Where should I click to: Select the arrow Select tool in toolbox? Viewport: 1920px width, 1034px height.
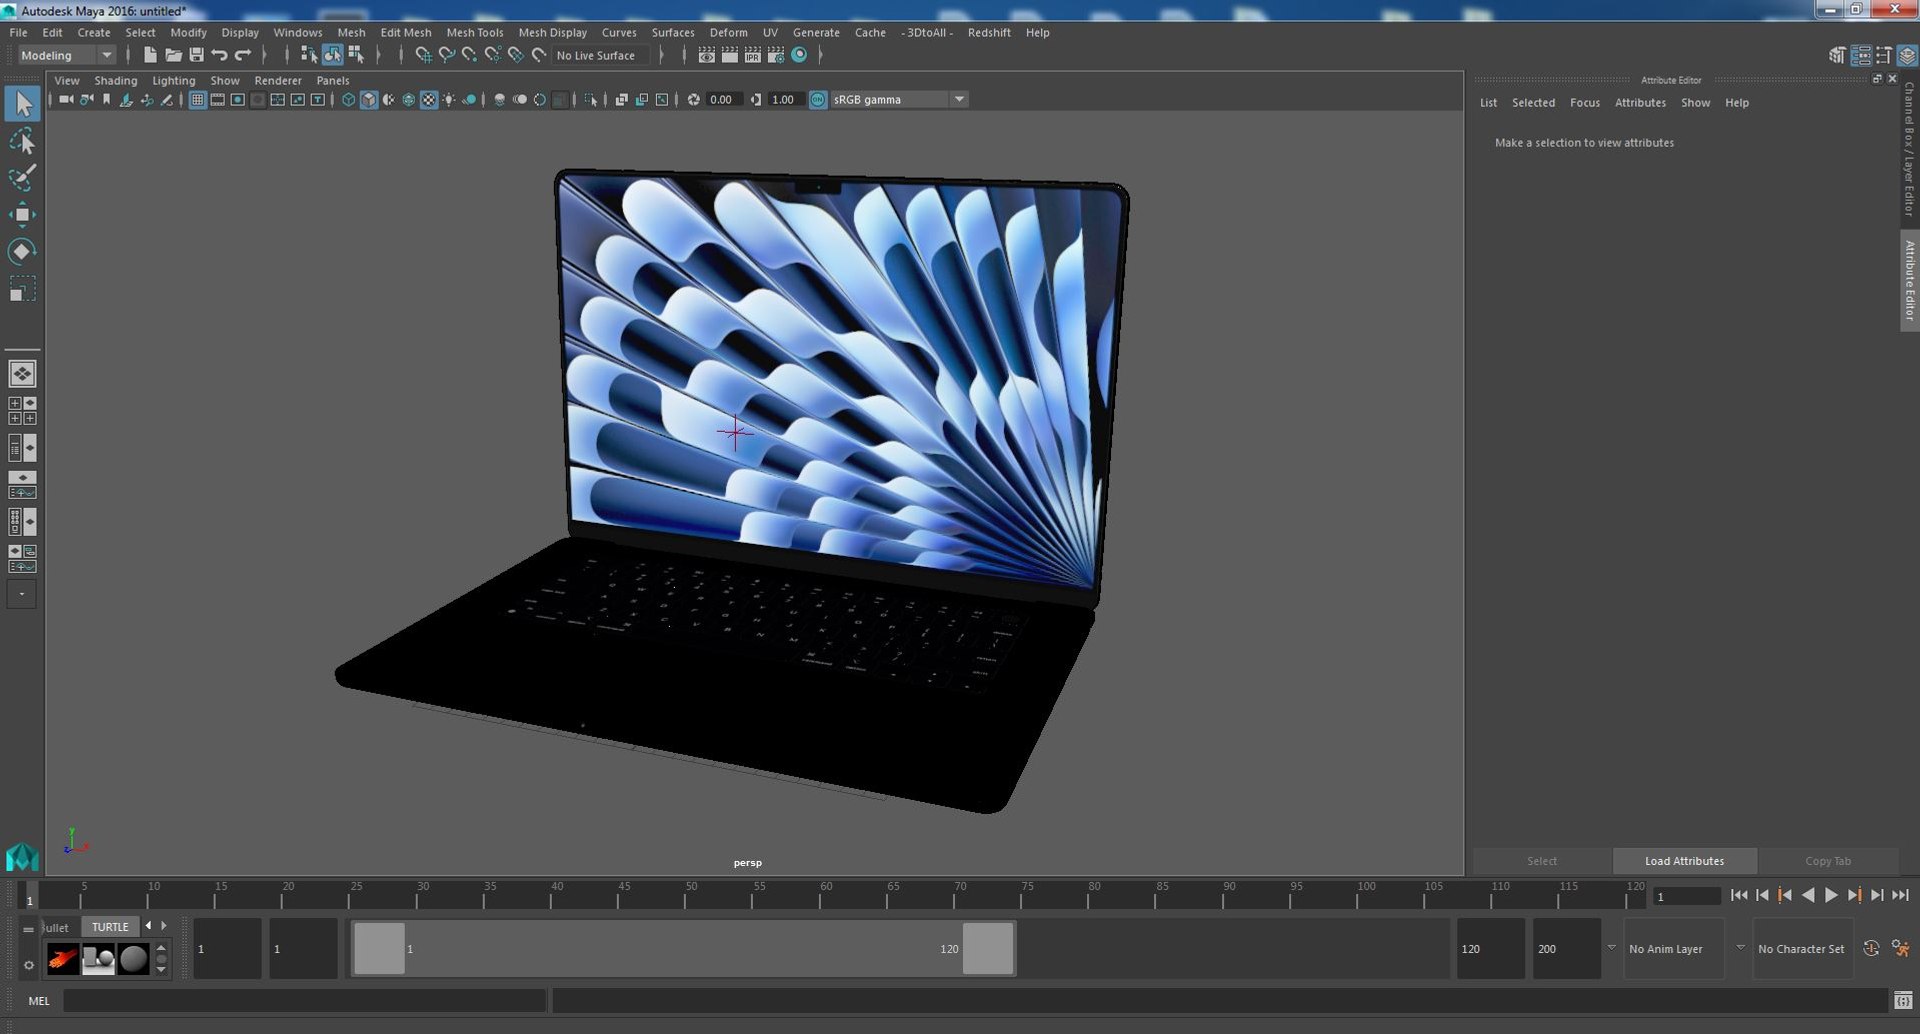point(22,104)
